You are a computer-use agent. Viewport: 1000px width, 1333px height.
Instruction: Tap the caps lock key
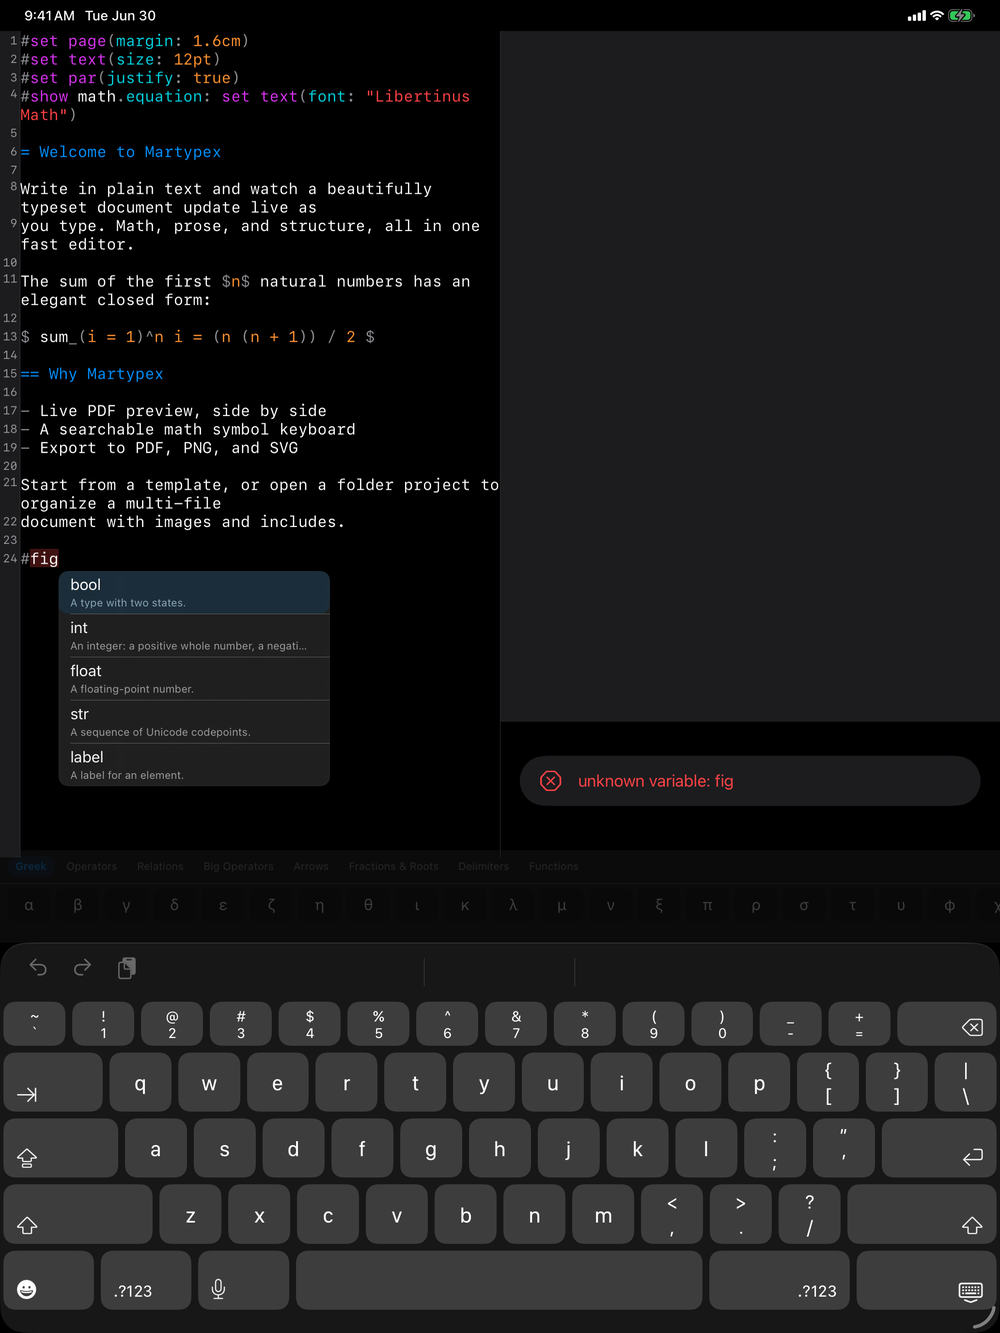(60, 1149)
